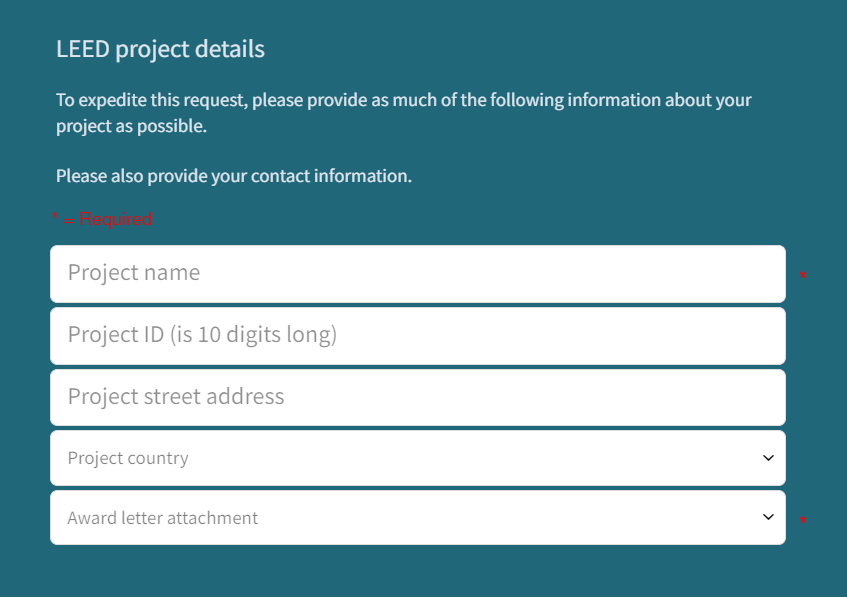Click the chevron arrow in Project country

click(x=768, y=458)
